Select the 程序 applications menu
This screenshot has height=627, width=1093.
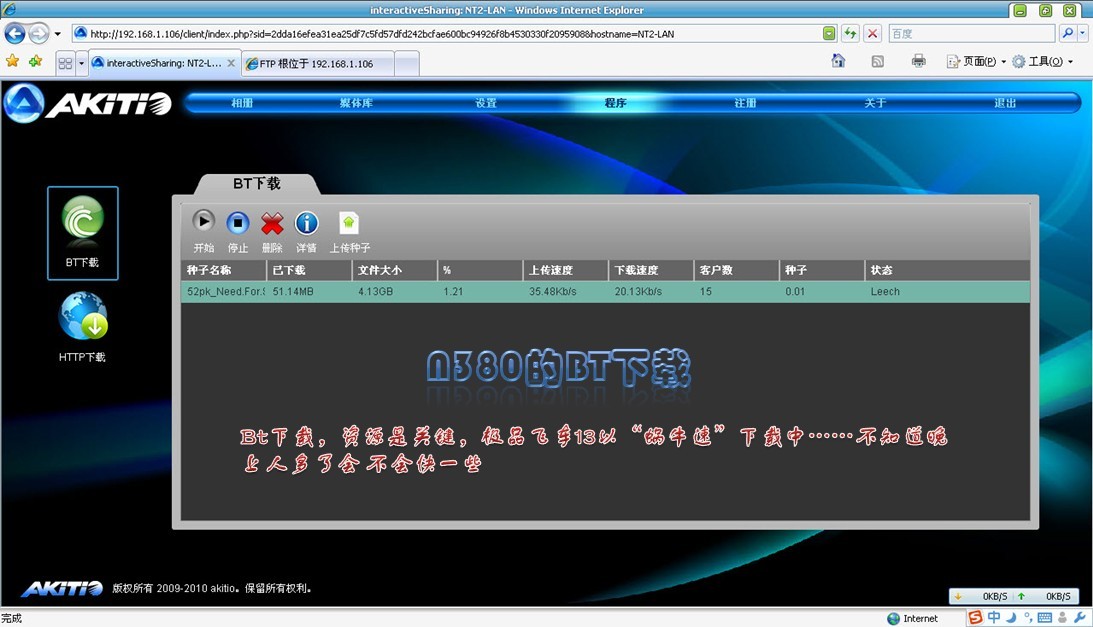tap(616, 103)
